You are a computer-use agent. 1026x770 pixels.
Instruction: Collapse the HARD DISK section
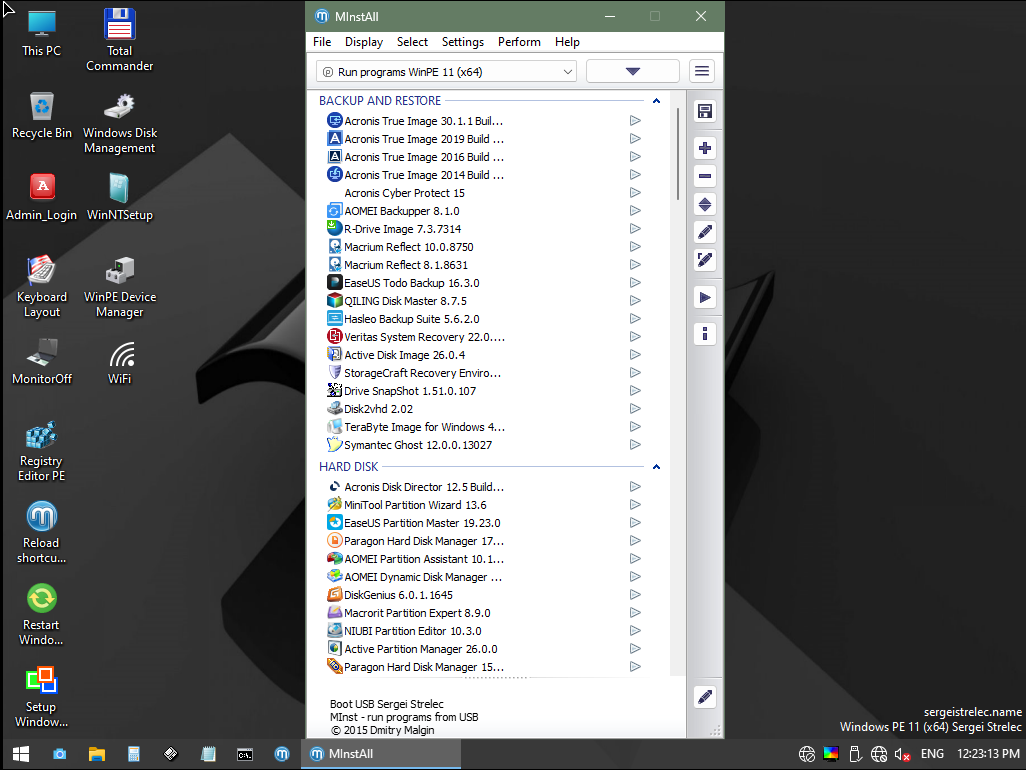[x=656, y=467]
